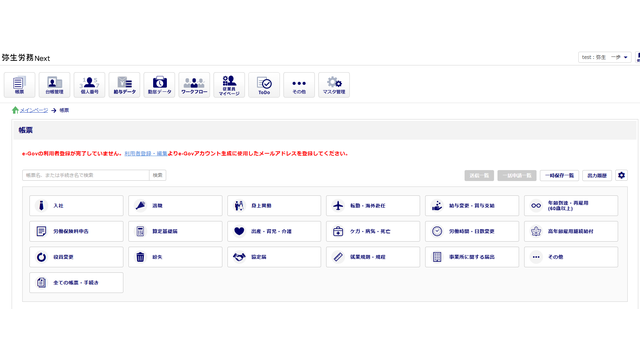Select 全ての帳票・手続き category
This screenshot has width=640, height=360.
click(x=76, y=282)
